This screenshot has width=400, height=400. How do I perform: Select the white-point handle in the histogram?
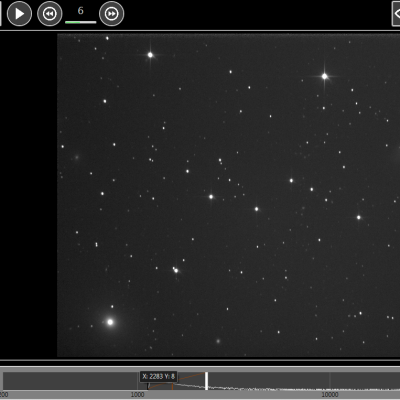206,381
